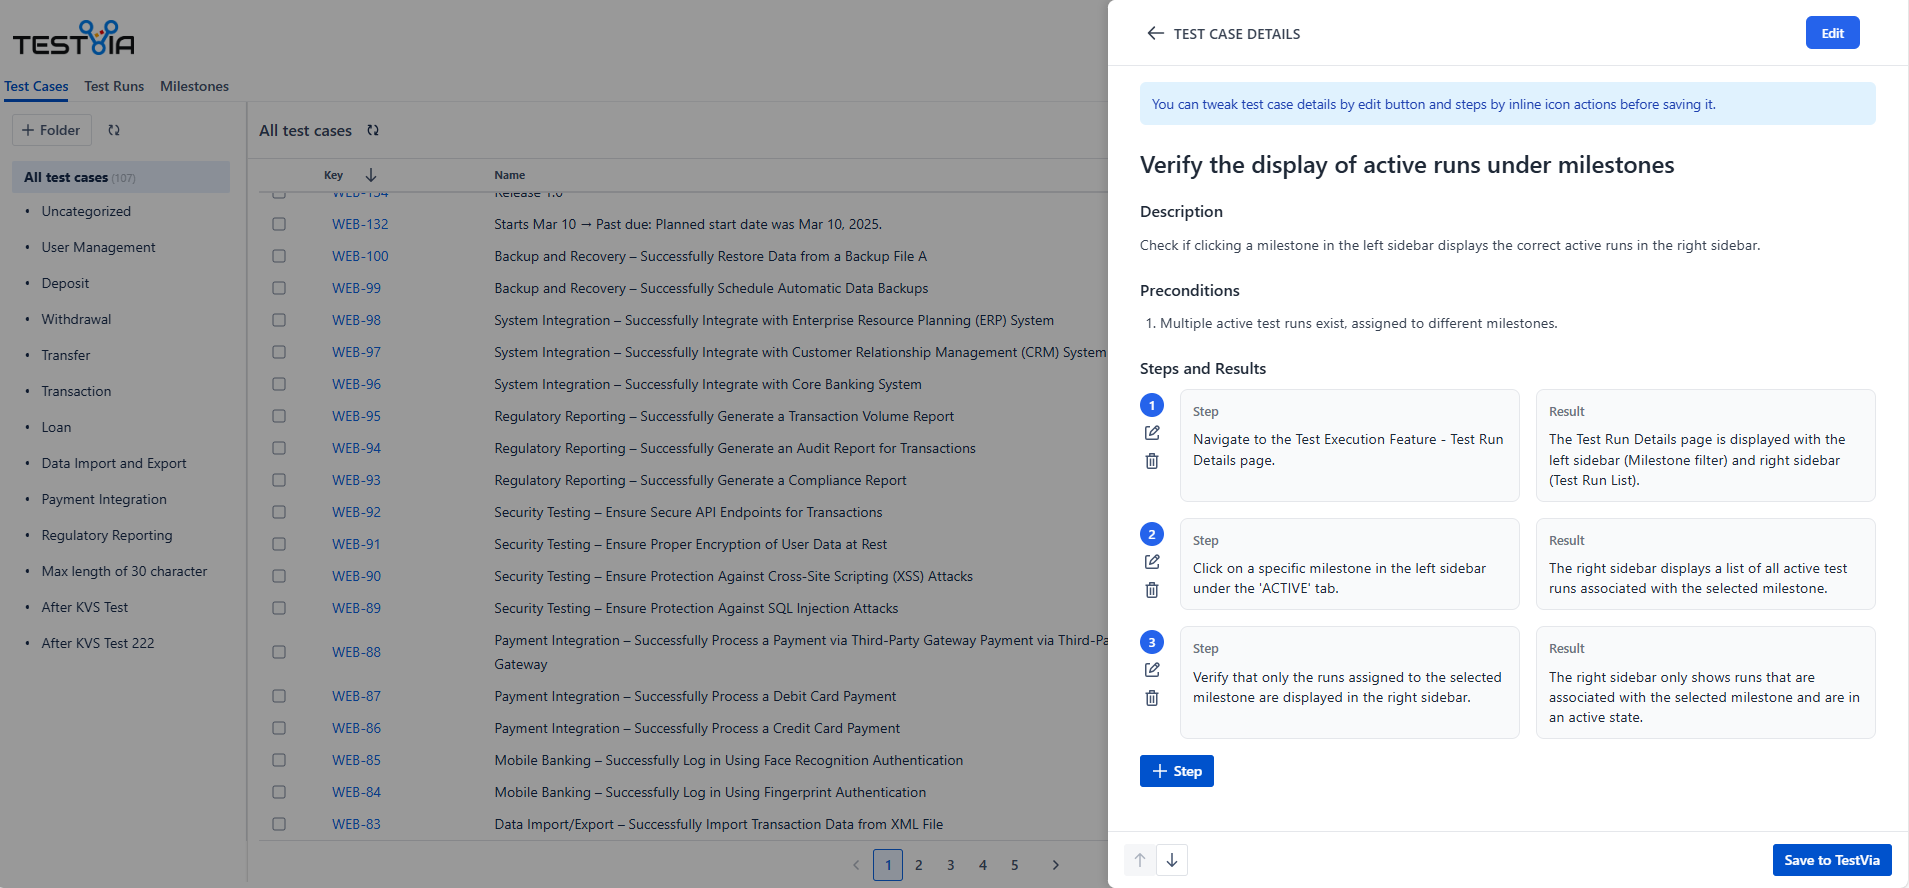
Task: Delete step 3 with the trash icon
Action: click(x=1152, y=698)
